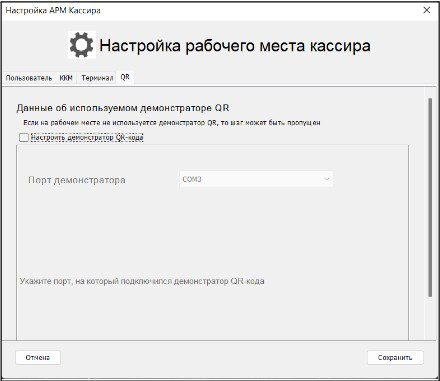Click the gear settings icon in header
Viewport: 440px width, 381px height.
coord(82,45)
